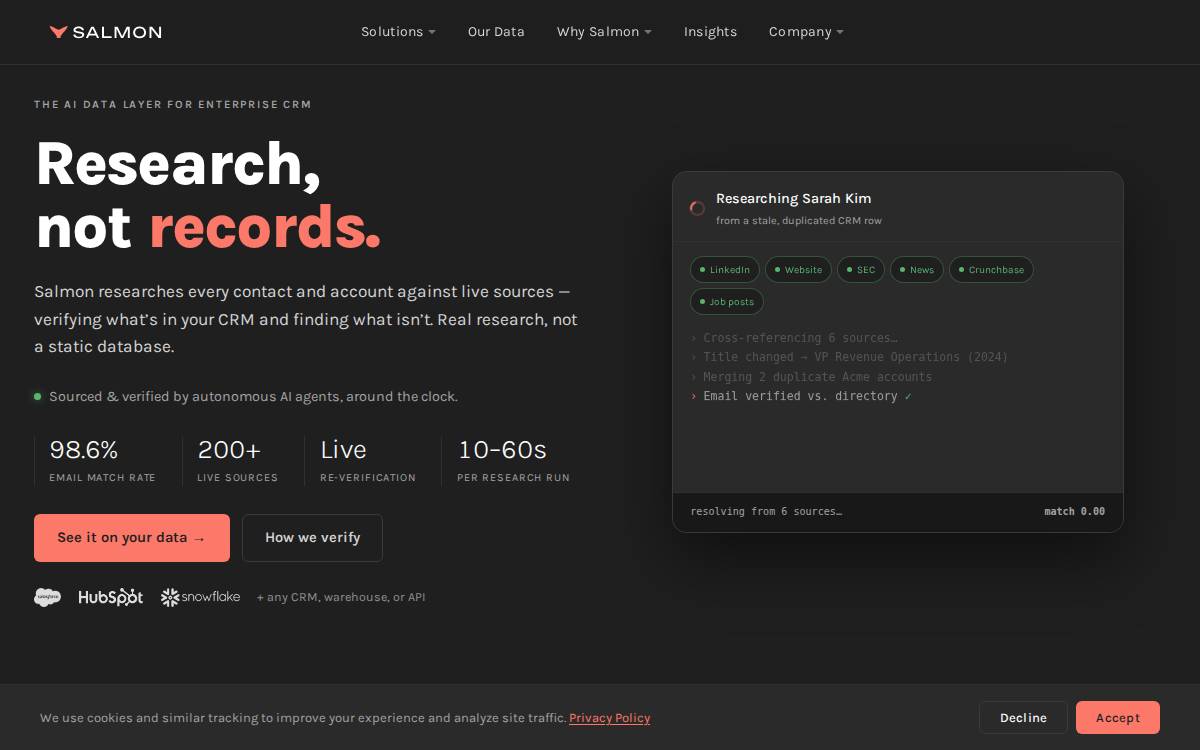The image size is (1200, 750).
Task: Click the 10-60s per research run stat
Action: coord(513,461)
